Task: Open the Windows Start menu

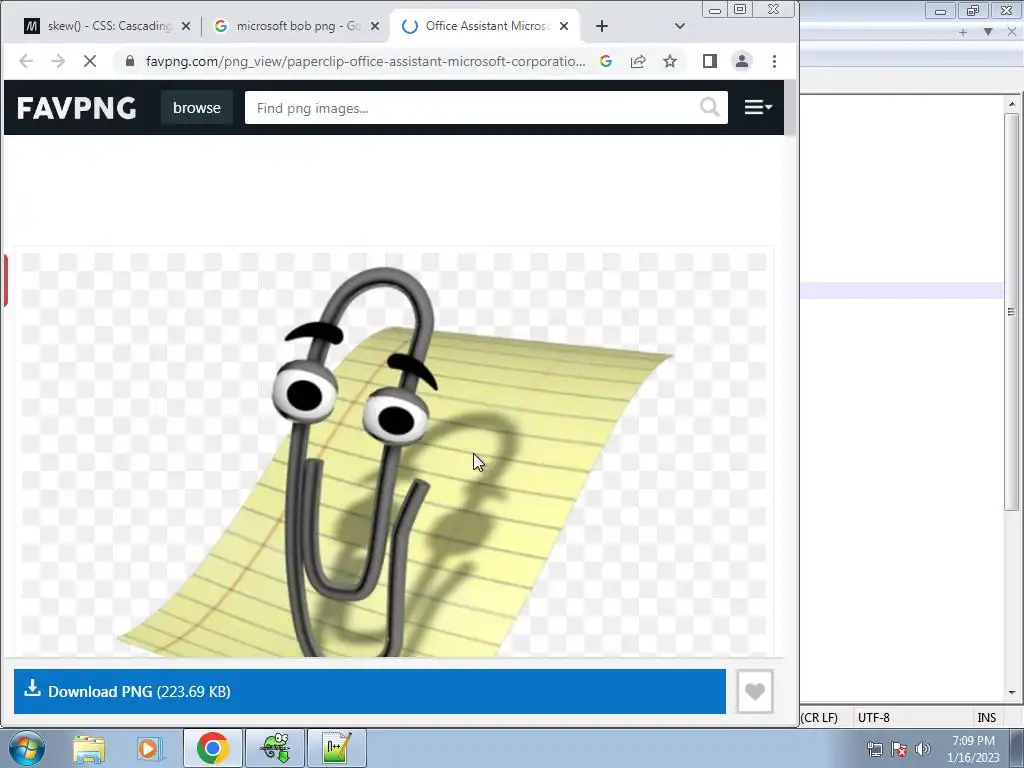Action: 27,748
